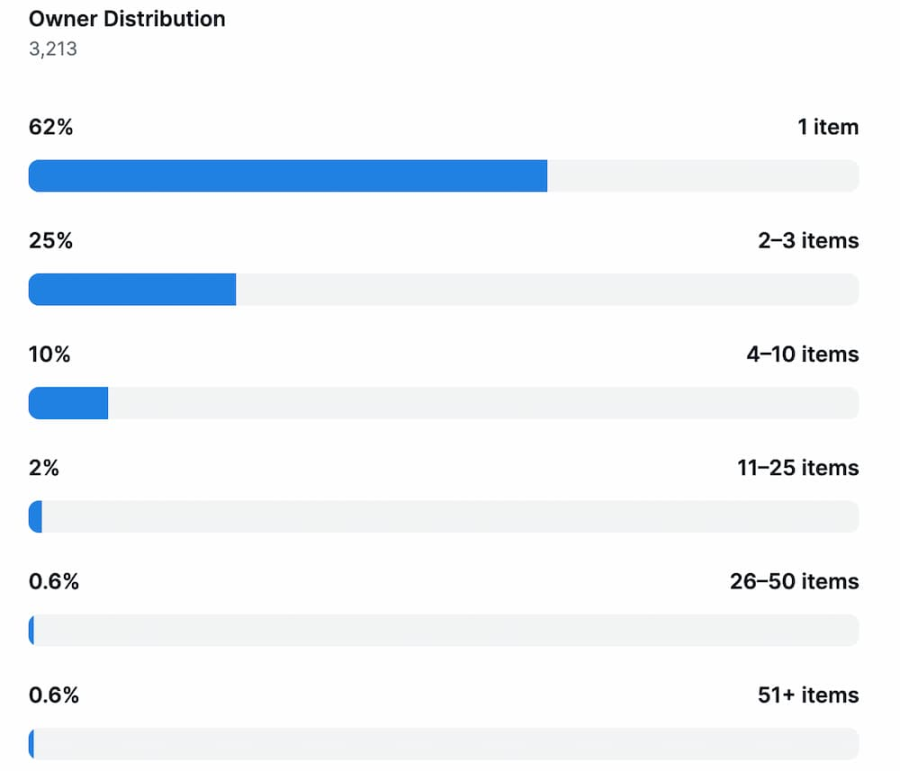Viewport: 900px width, 771px height.
Task: Select the 4–10 items label
Action: pos(802,355)
